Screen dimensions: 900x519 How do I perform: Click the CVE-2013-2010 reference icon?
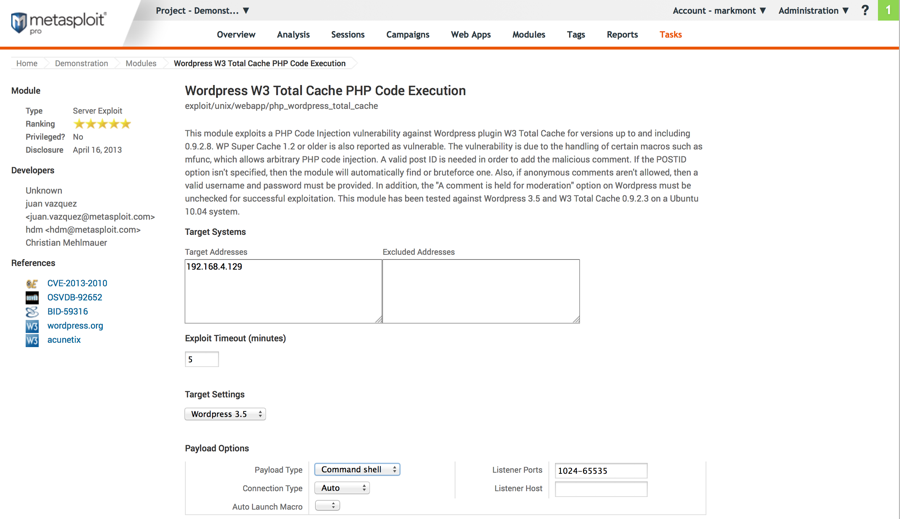click(x=32, y=284)
